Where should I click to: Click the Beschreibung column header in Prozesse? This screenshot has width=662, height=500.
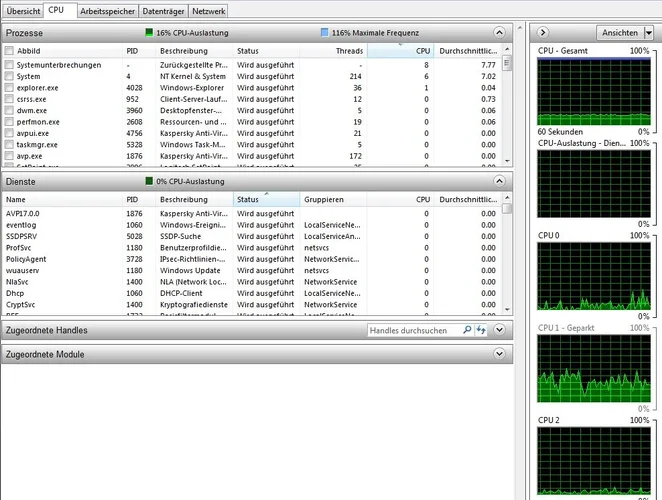coord(194,51)
